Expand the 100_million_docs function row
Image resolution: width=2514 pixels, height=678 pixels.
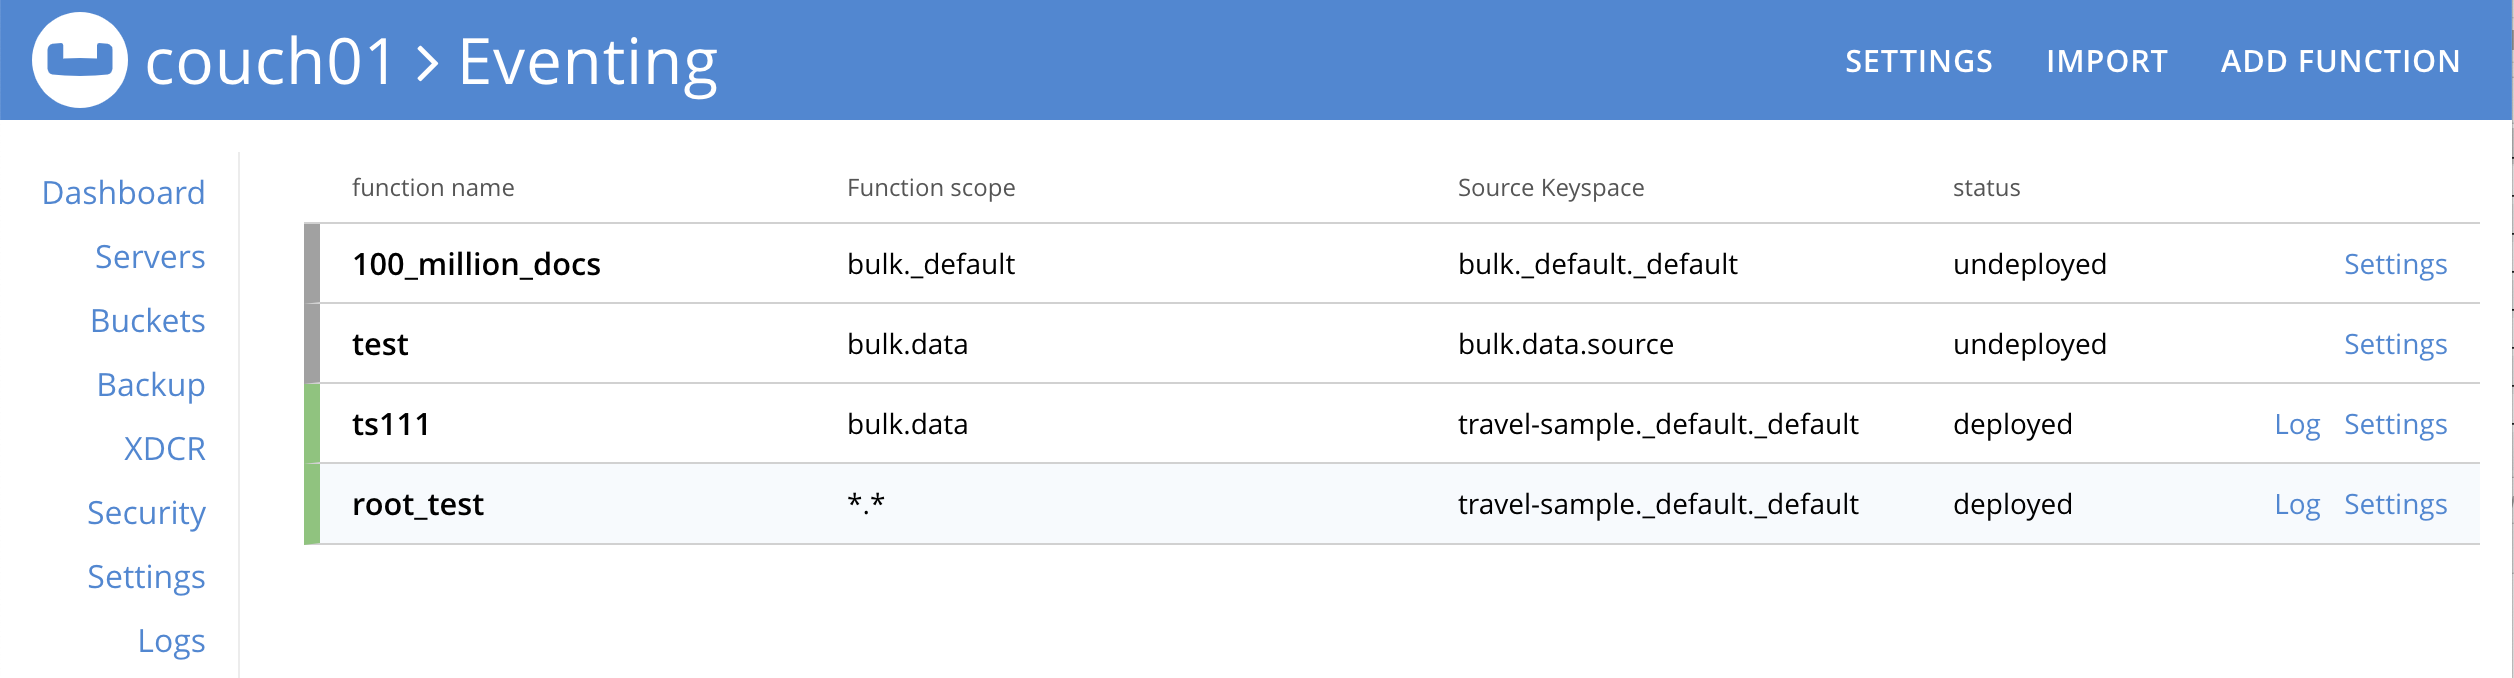(476, 264)
